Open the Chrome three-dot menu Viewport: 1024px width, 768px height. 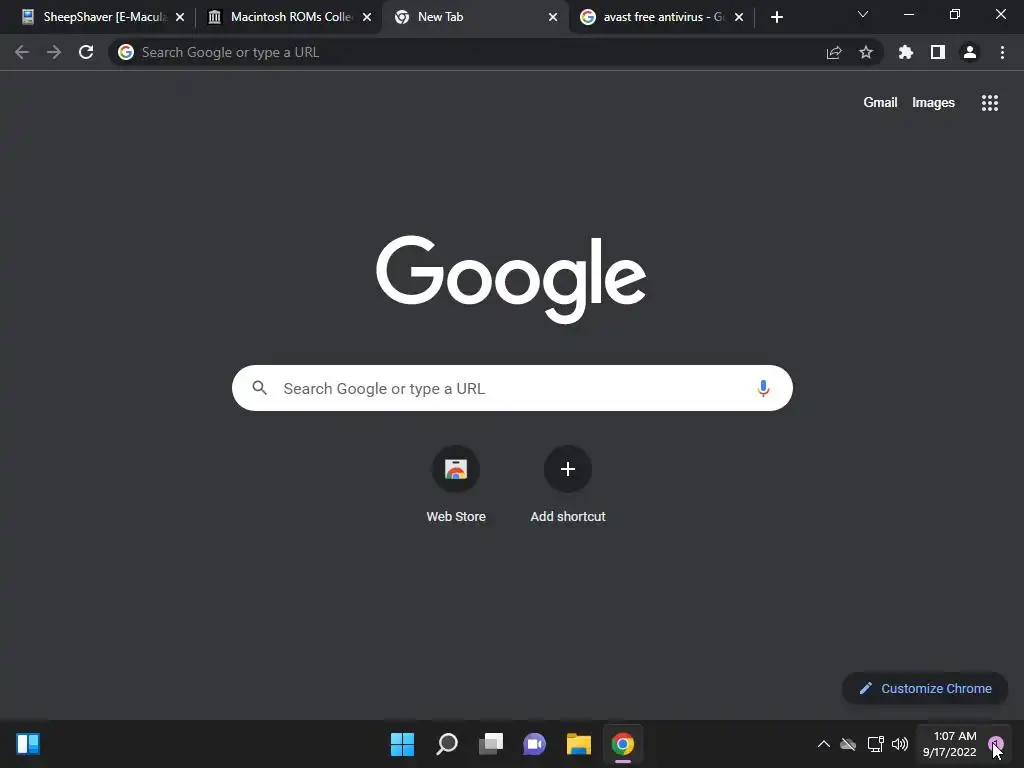pos(1002,52)
